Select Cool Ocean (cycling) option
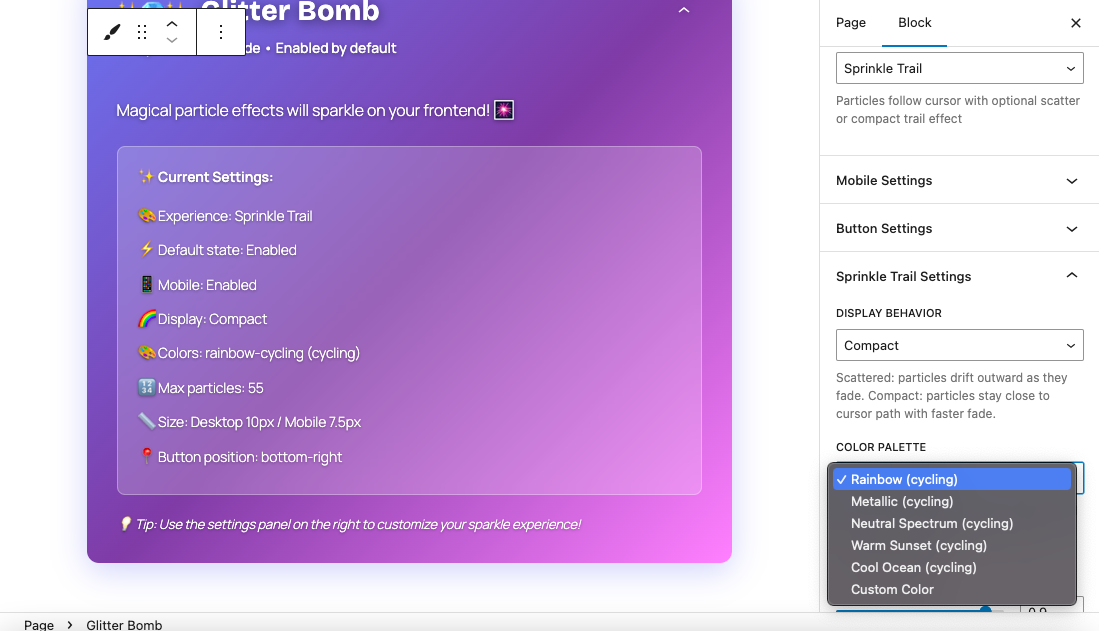The height and width of the screenshot is (631, 1099). (x=913, y=568)
